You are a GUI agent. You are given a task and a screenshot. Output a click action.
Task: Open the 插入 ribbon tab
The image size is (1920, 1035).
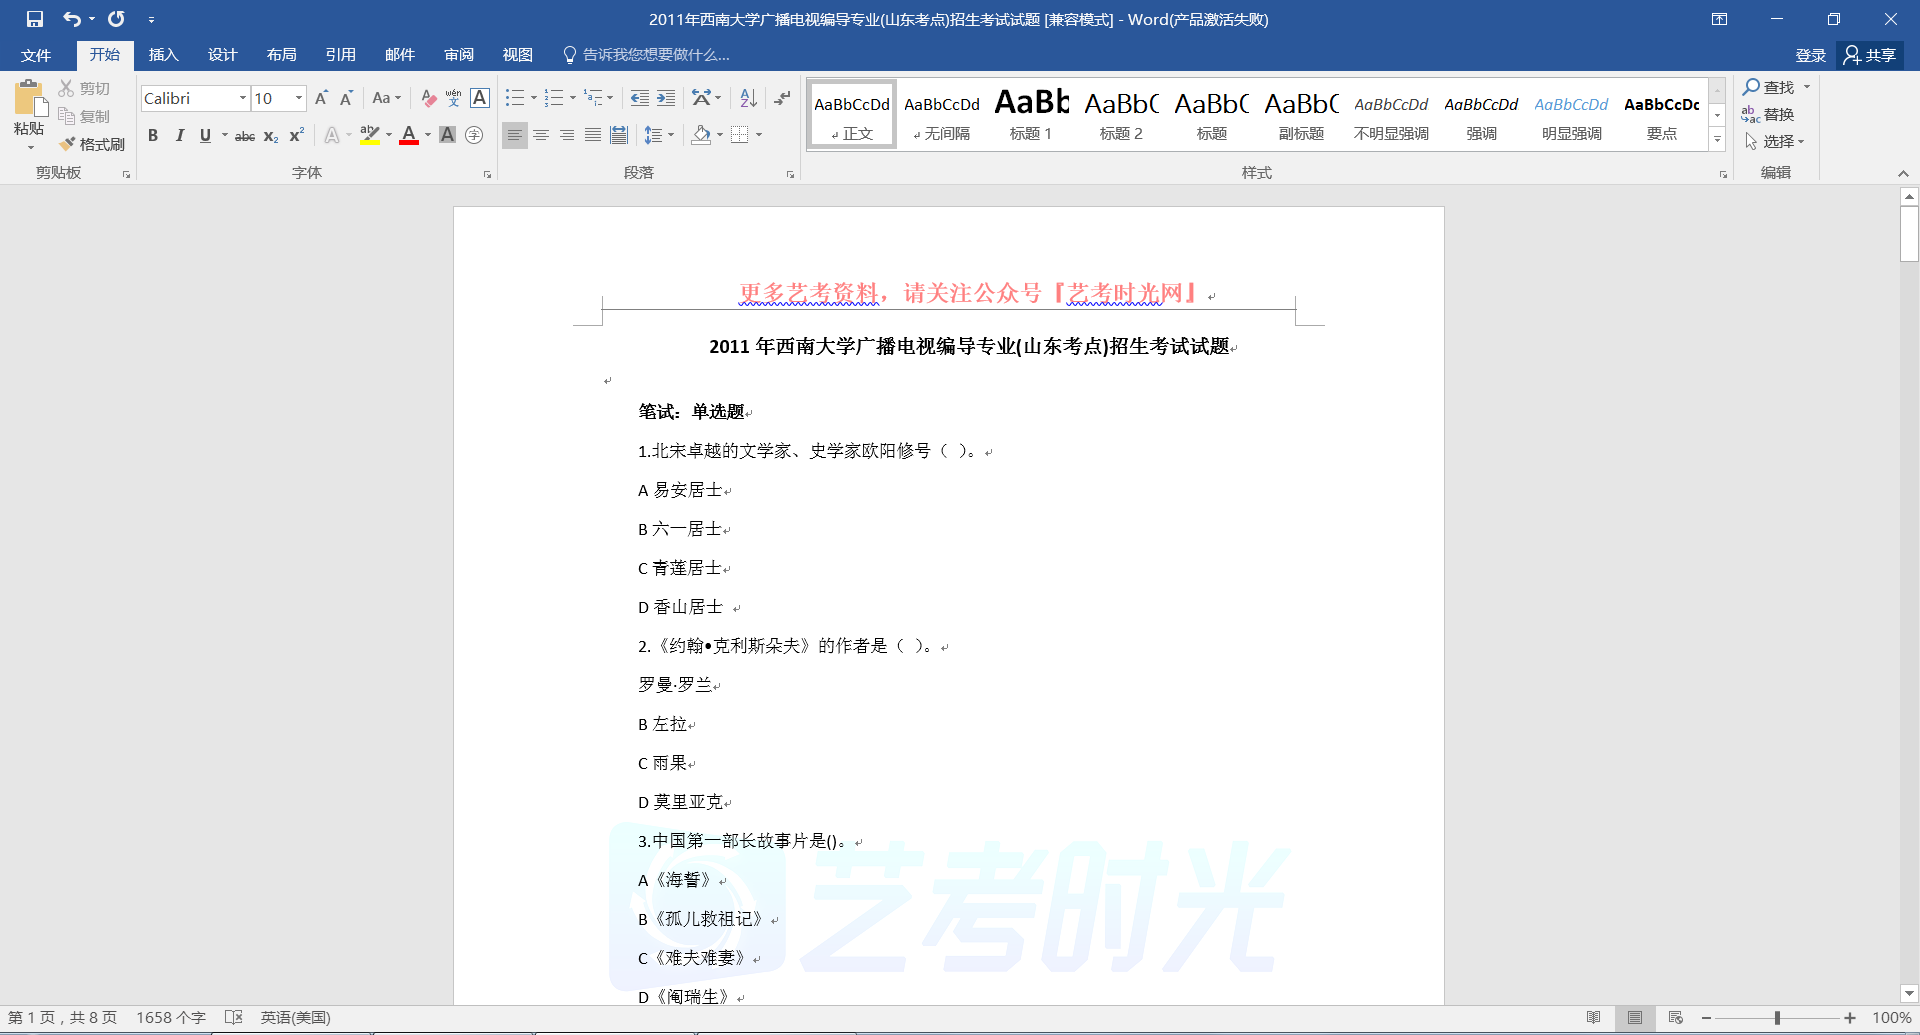pos(163,55)
